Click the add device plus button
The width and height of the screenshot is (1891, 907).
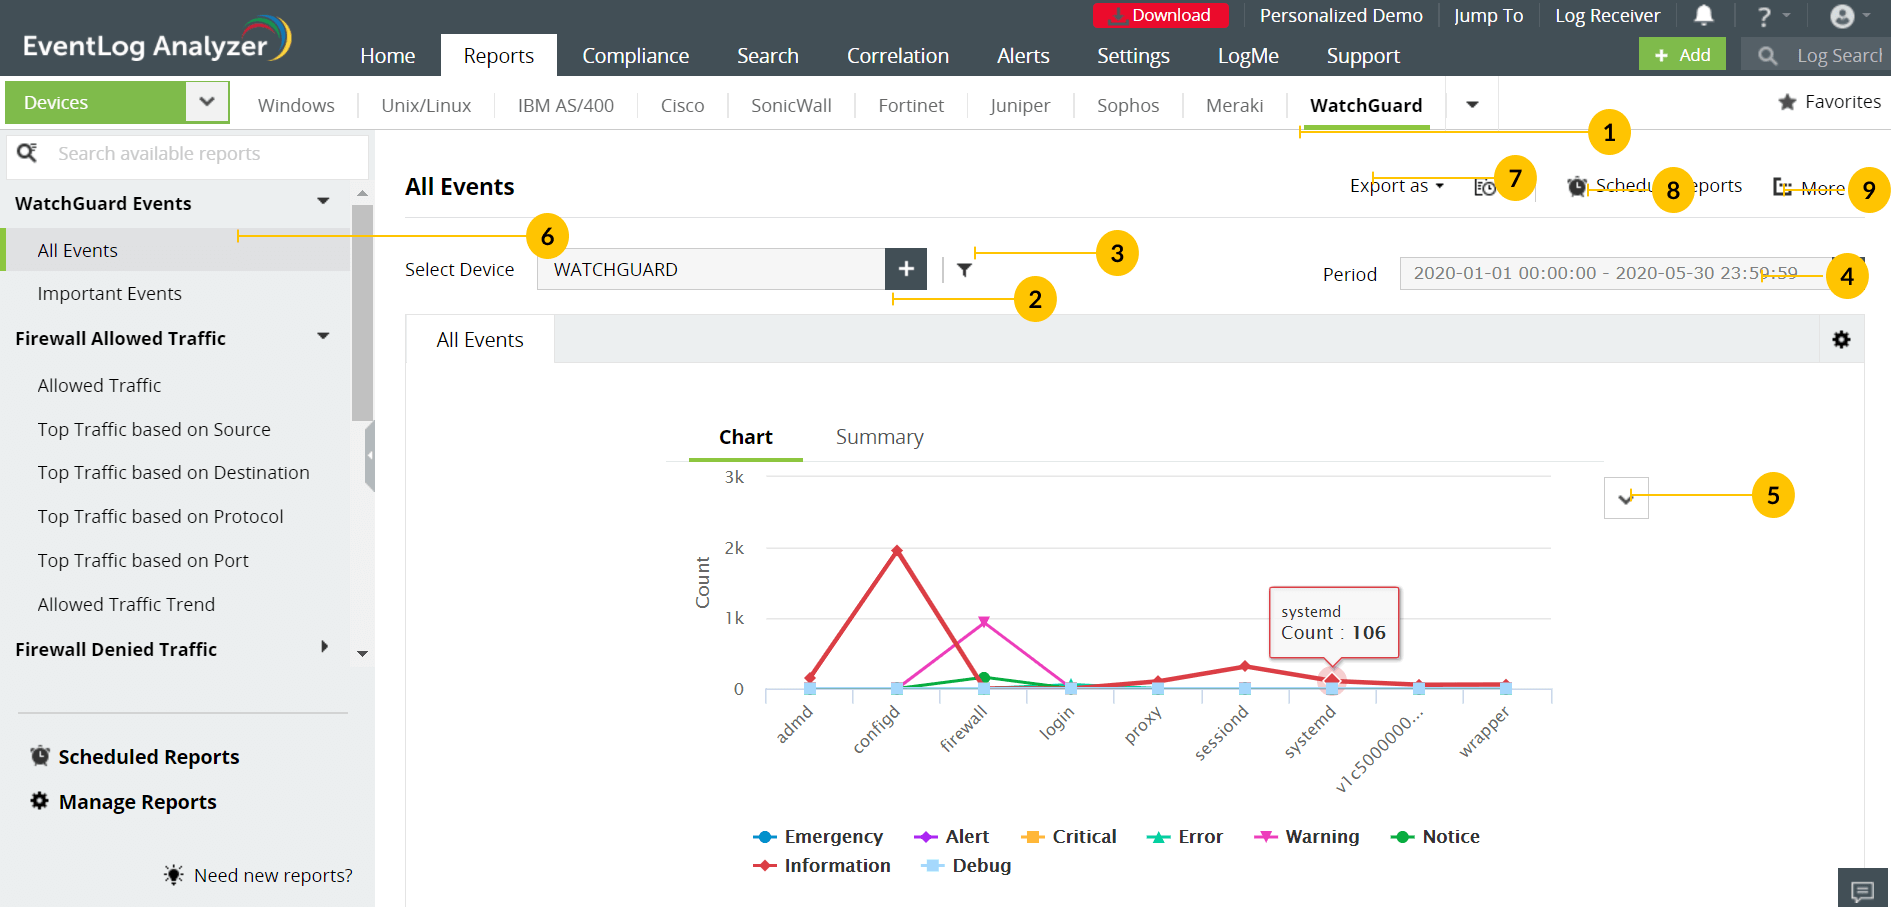tap(906, 269)
